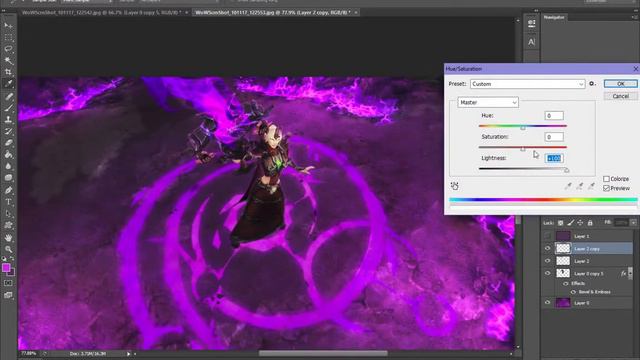The height and width of the screenshot is (360, 640).
Task: Click the lock all padlock icon
Action: [x=590, y=223]
